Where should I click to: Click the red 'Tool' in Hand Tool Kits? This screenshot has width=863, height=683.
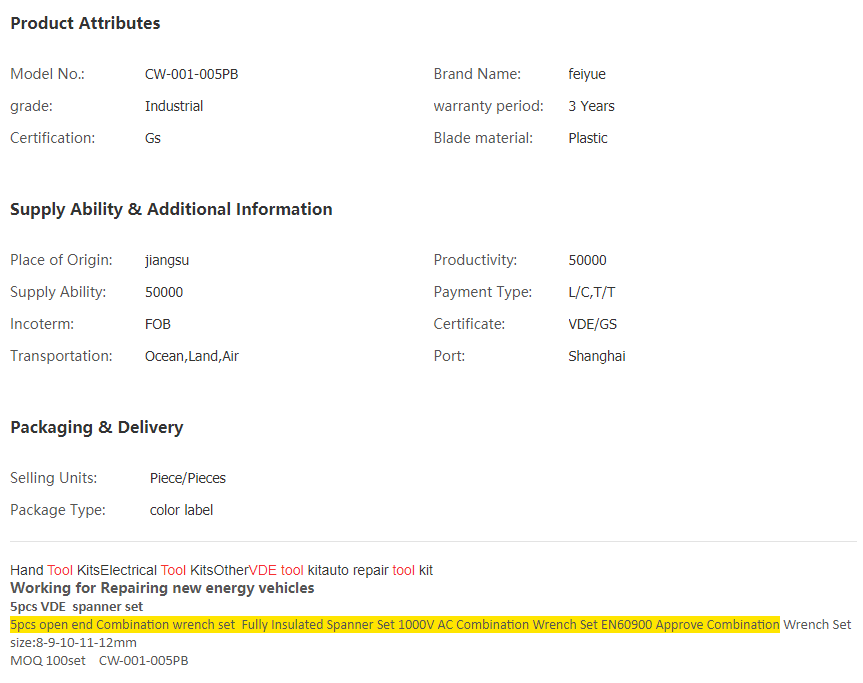click(x=60, y=570)
